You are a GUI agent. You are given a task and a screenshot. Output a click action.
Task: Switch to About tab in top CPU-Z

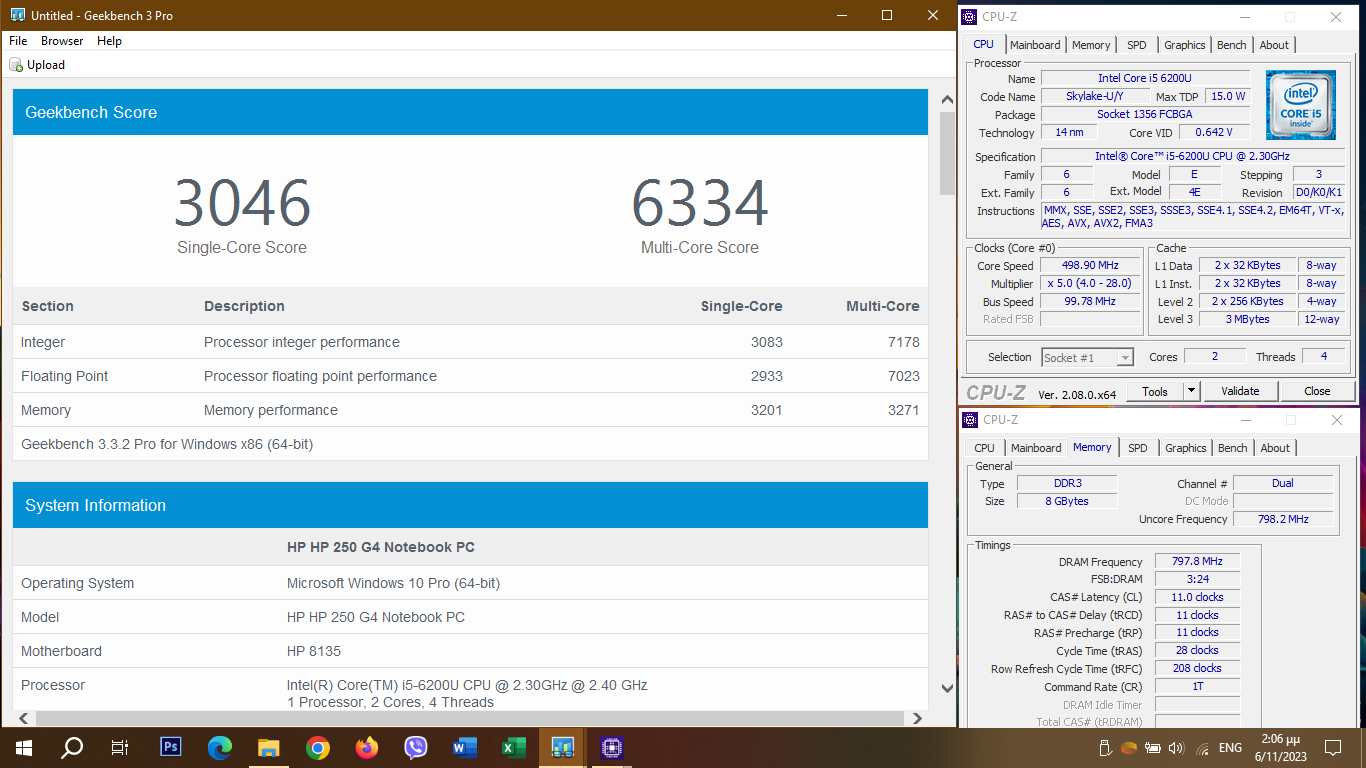coord(1274,45)
